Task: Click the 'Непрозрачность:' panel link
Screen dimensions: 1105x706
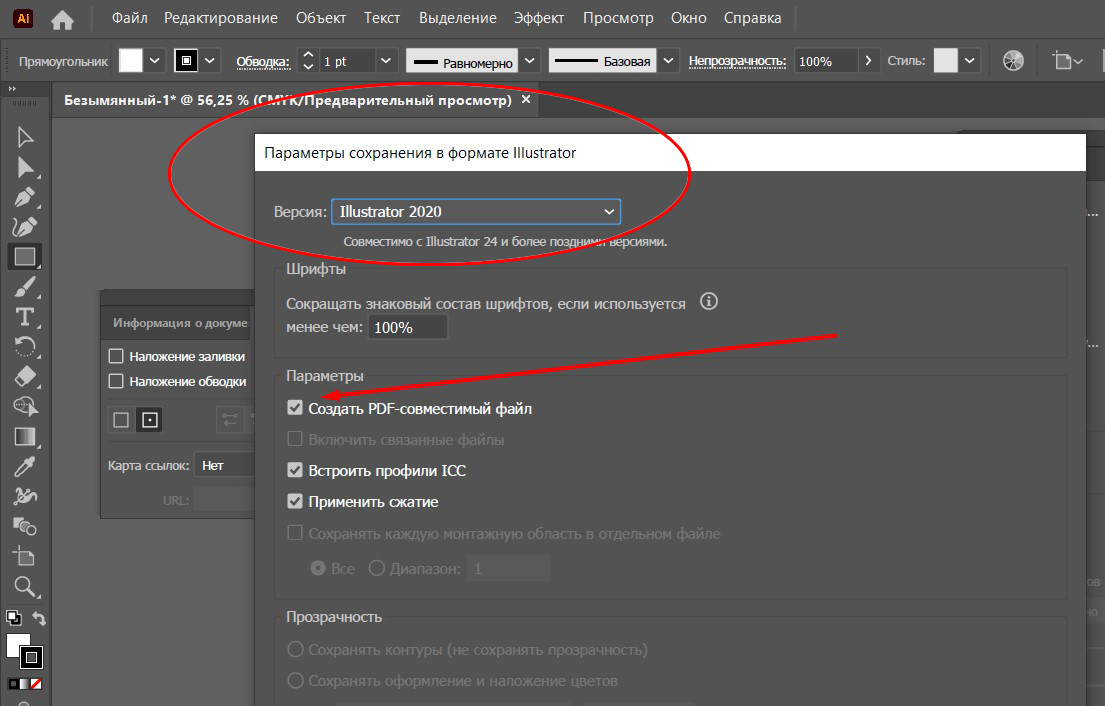Action: (737, 61)
